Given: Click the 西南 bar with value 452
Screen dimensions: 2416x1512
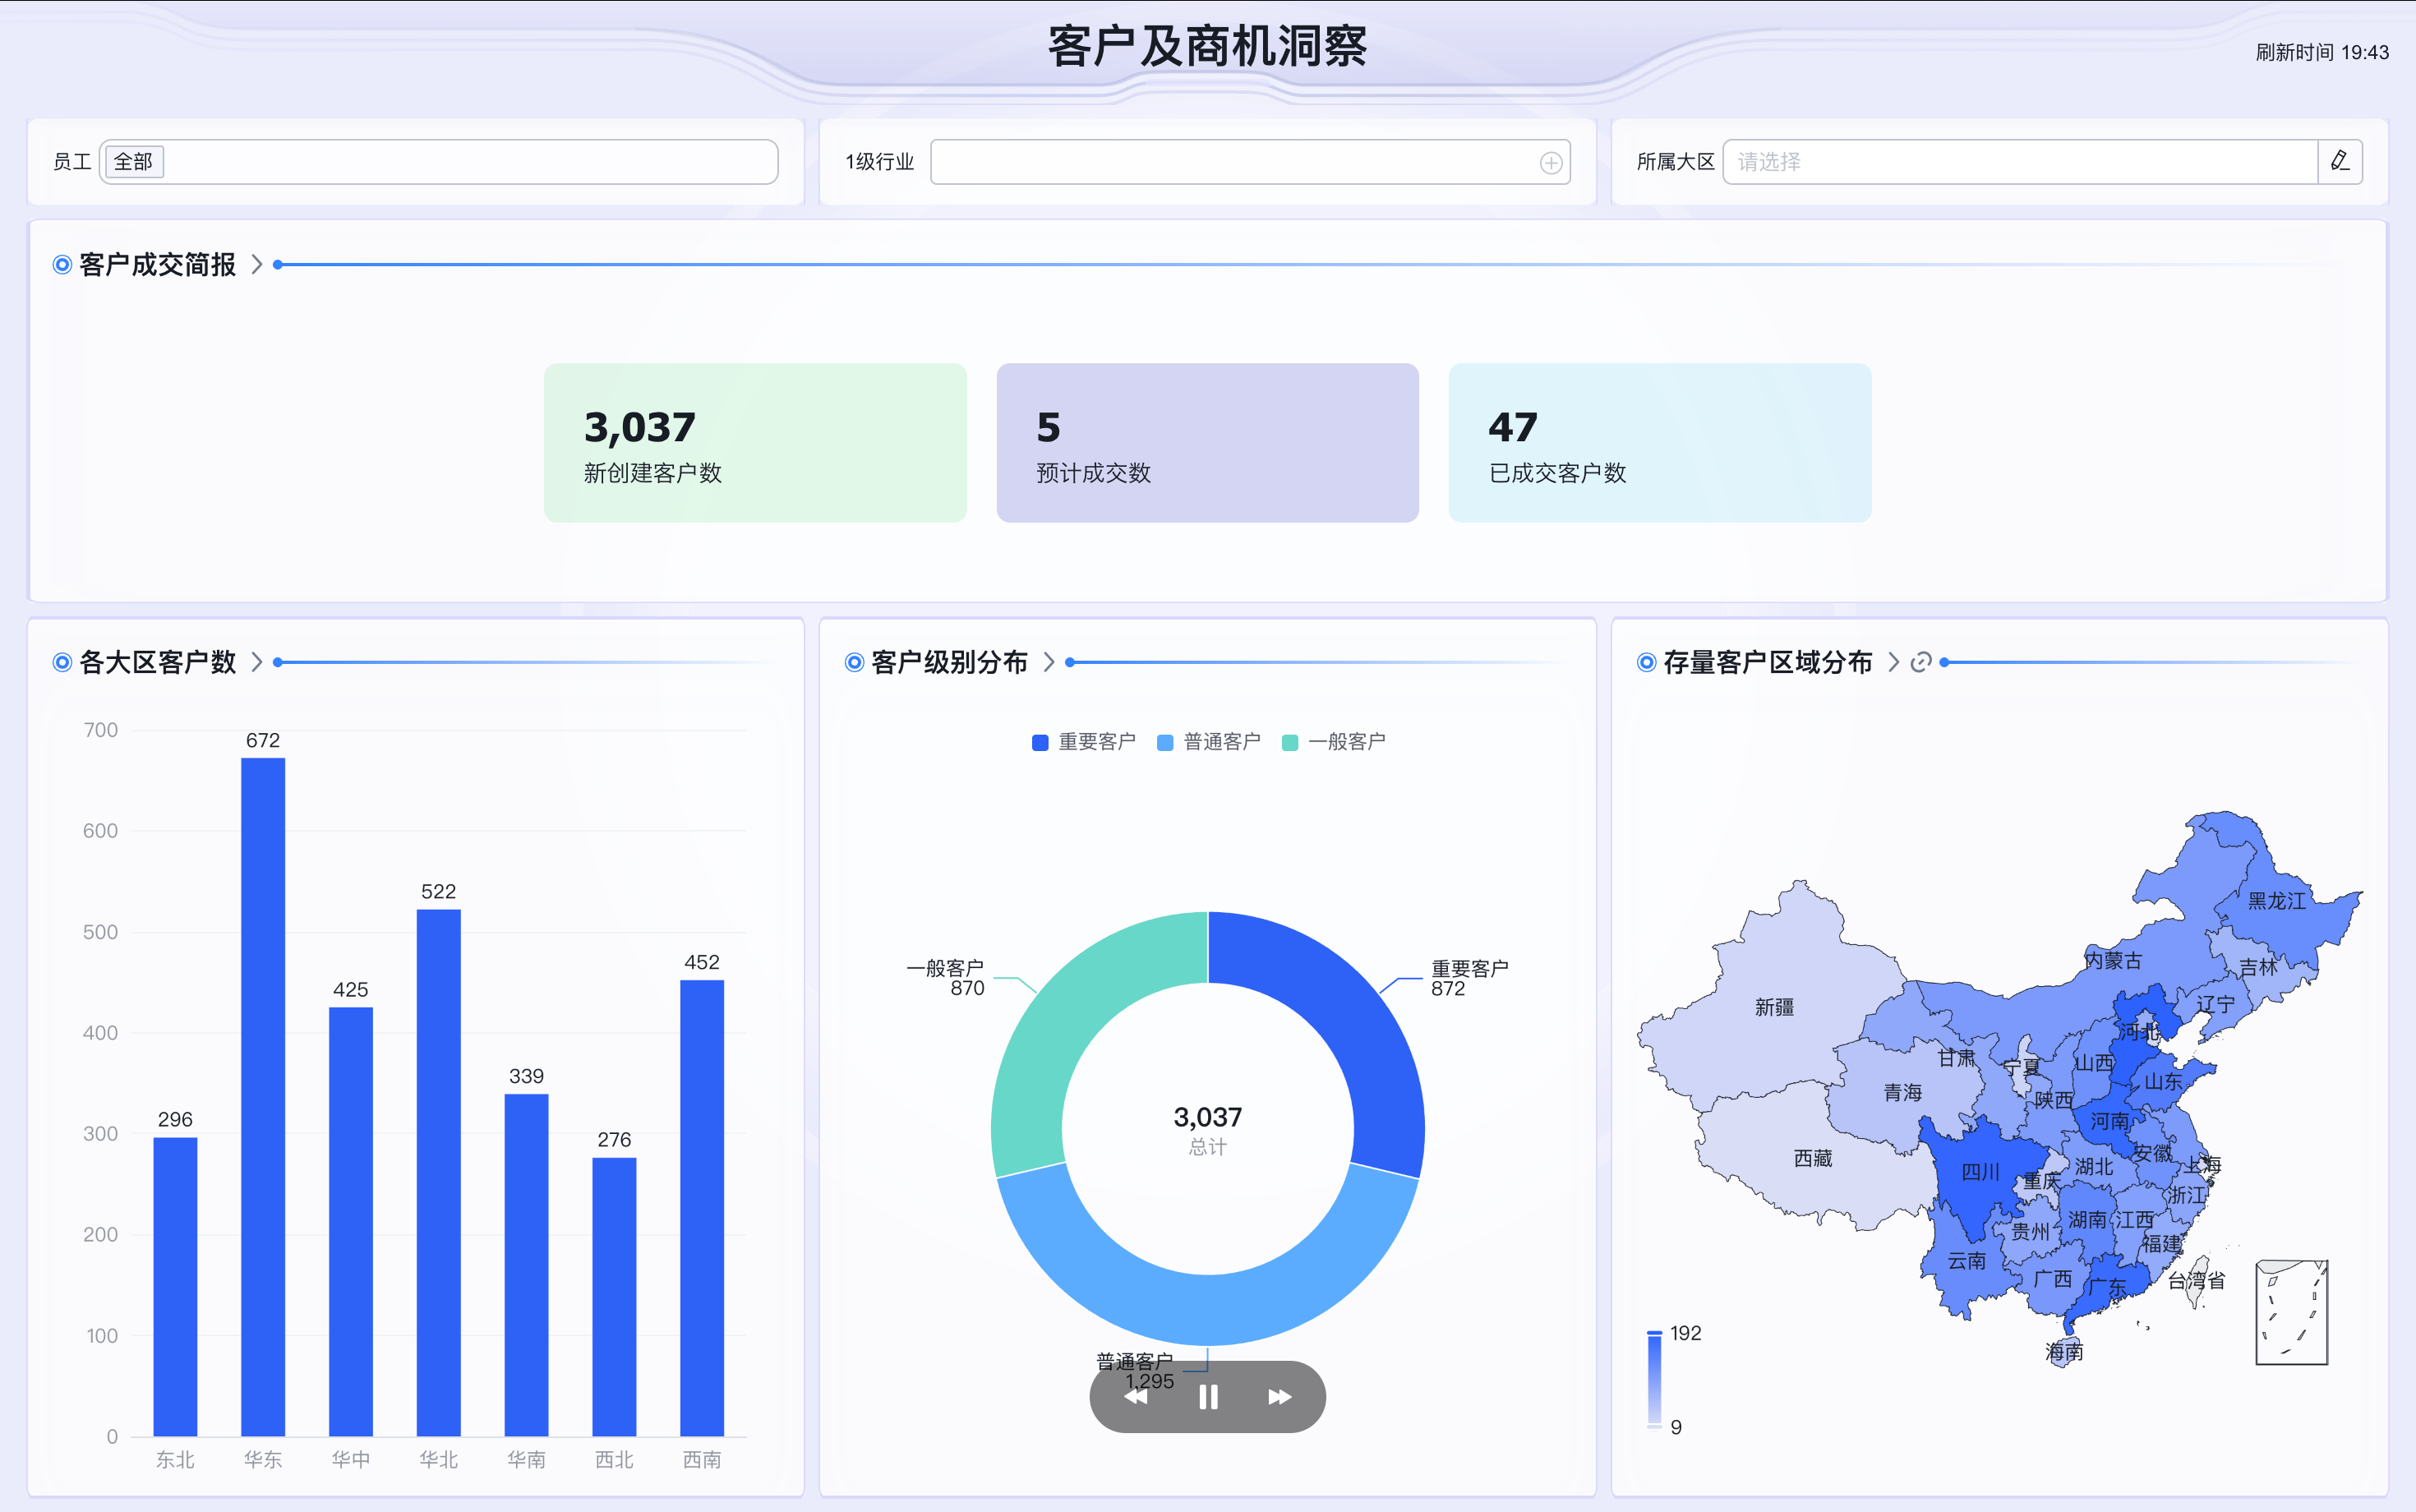Looking at the screenshot, I should click(x=702, y=1208).
